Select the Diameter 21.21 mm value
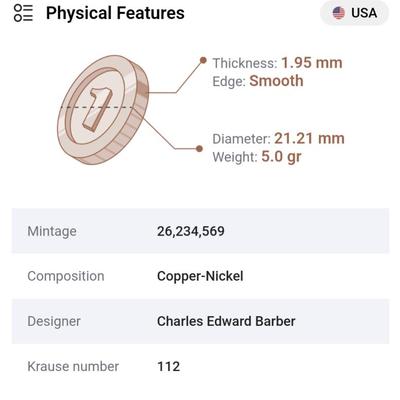 point(309,138)
